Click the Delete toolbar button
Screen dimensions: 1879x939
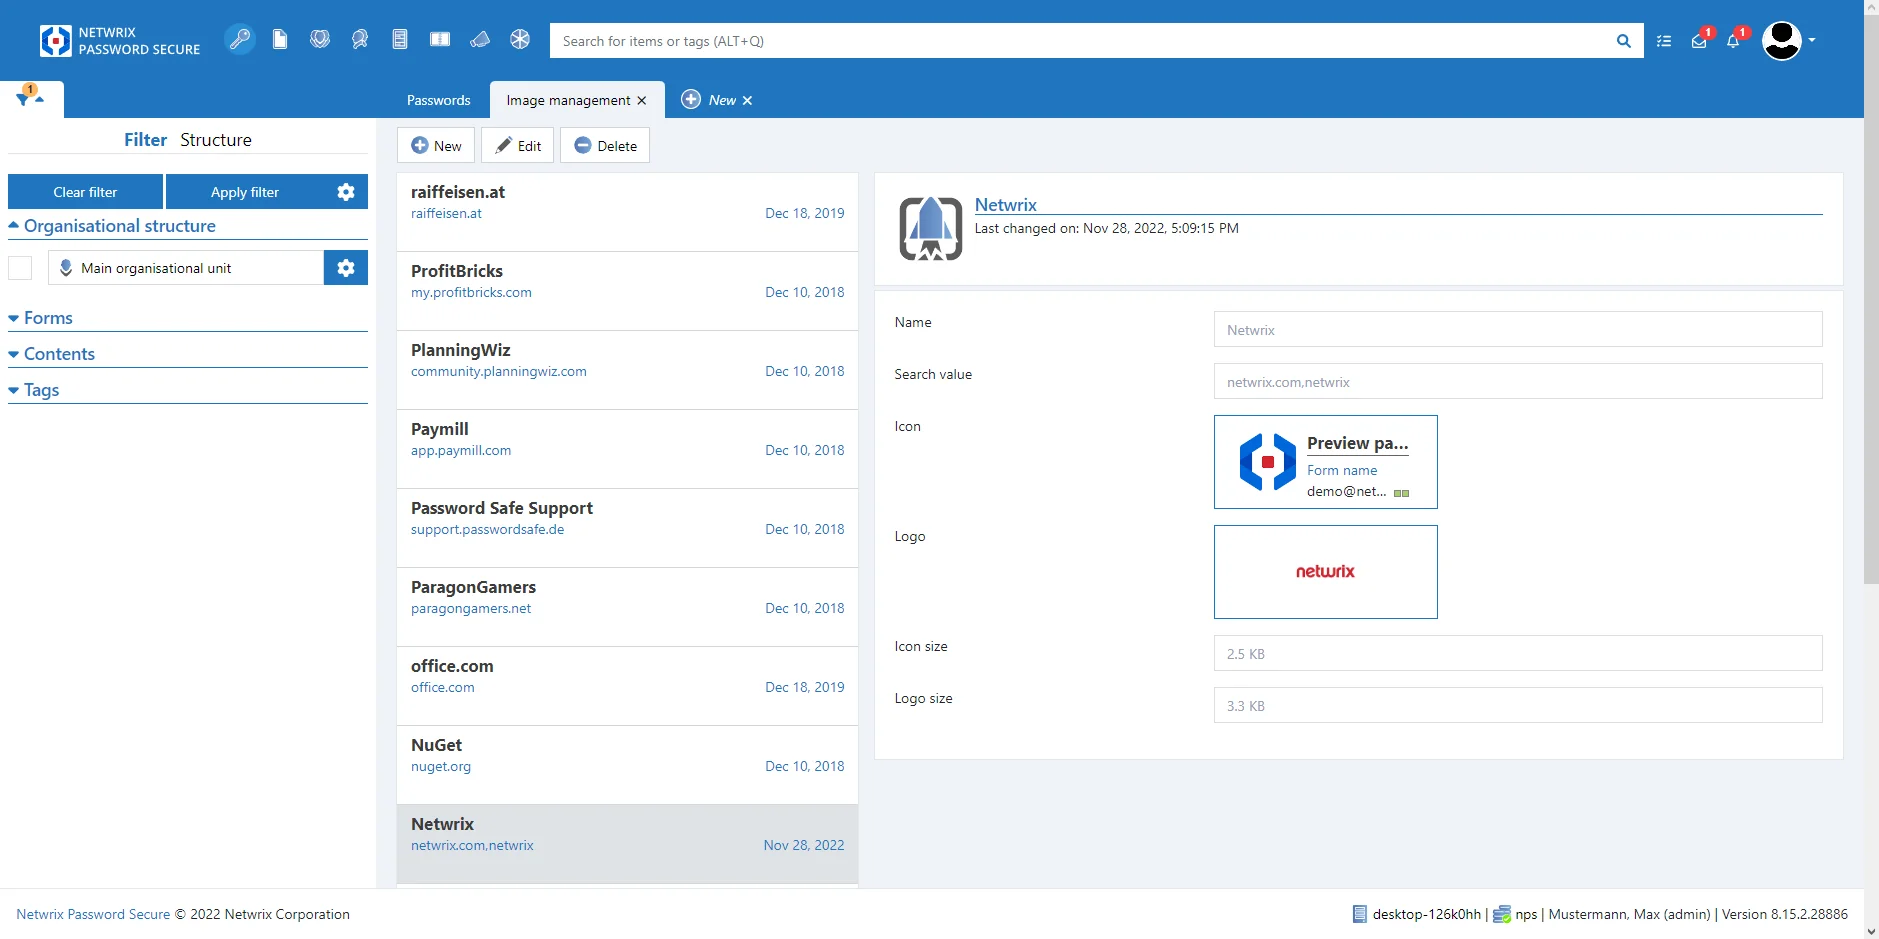pos(605,145)
